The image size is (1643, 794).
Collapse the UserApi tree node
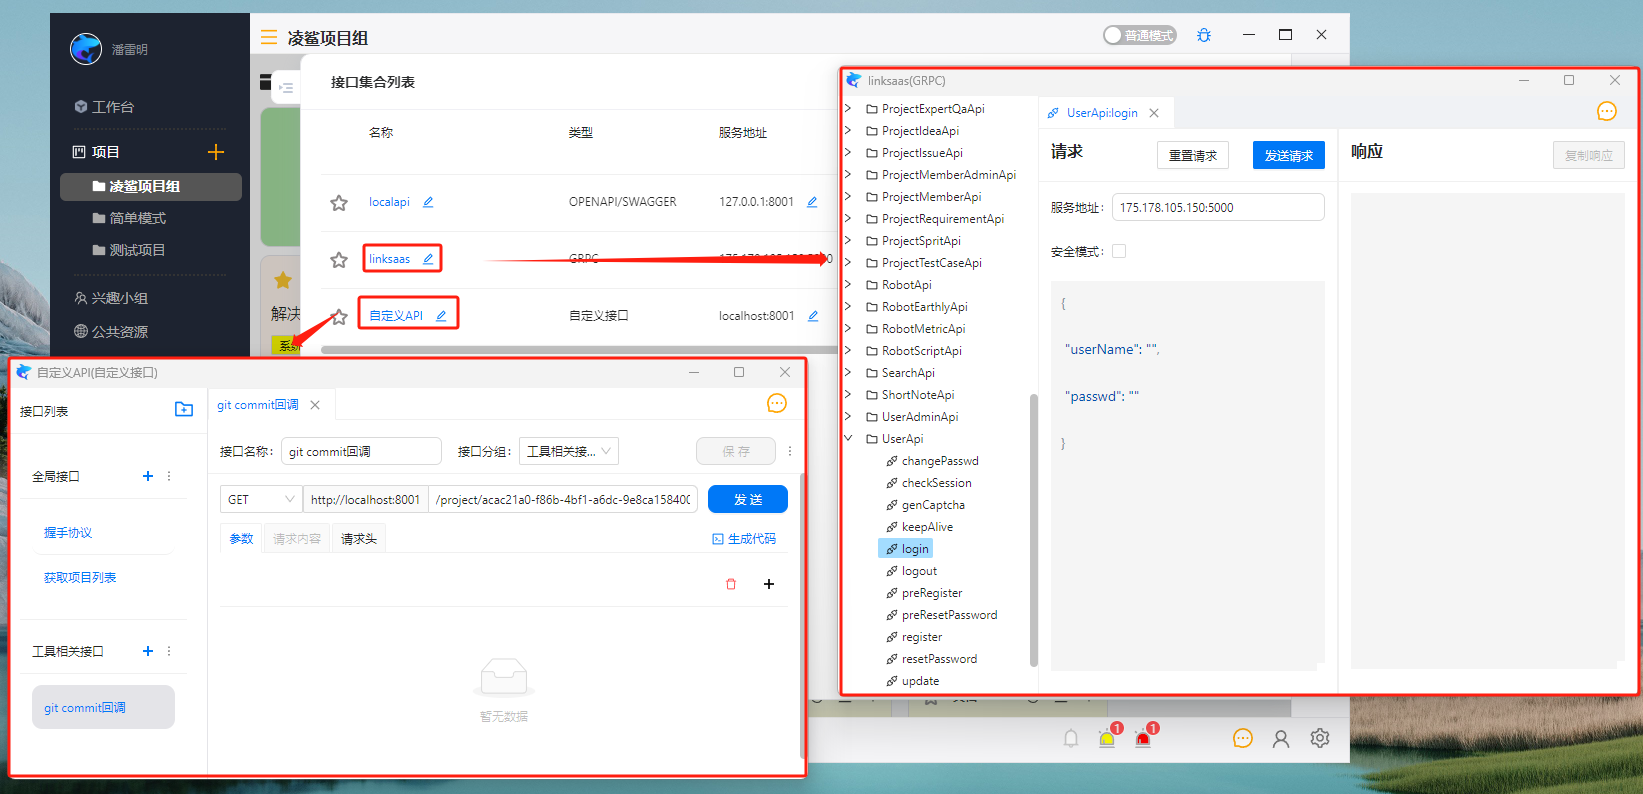pos(849,438)
